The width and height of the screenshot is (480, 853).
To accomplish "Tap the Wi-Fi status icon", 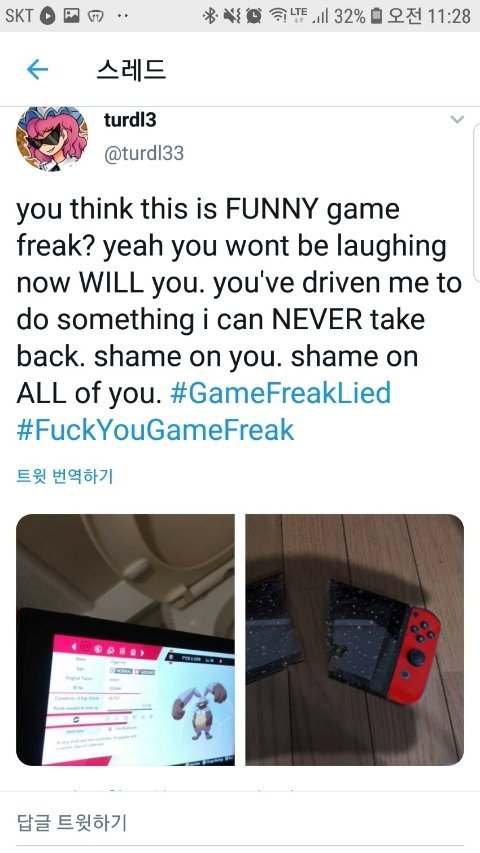I will point(280,16).
